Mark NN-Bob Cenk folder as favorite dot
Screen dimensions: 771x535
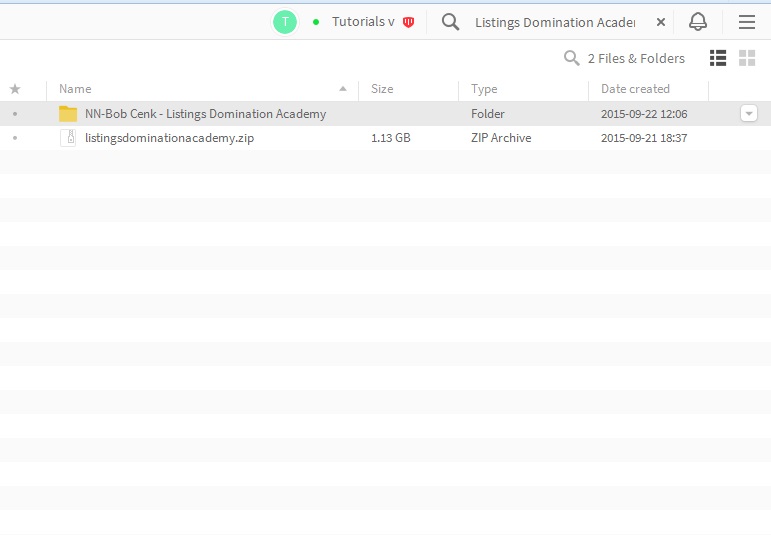pos(15,114)
